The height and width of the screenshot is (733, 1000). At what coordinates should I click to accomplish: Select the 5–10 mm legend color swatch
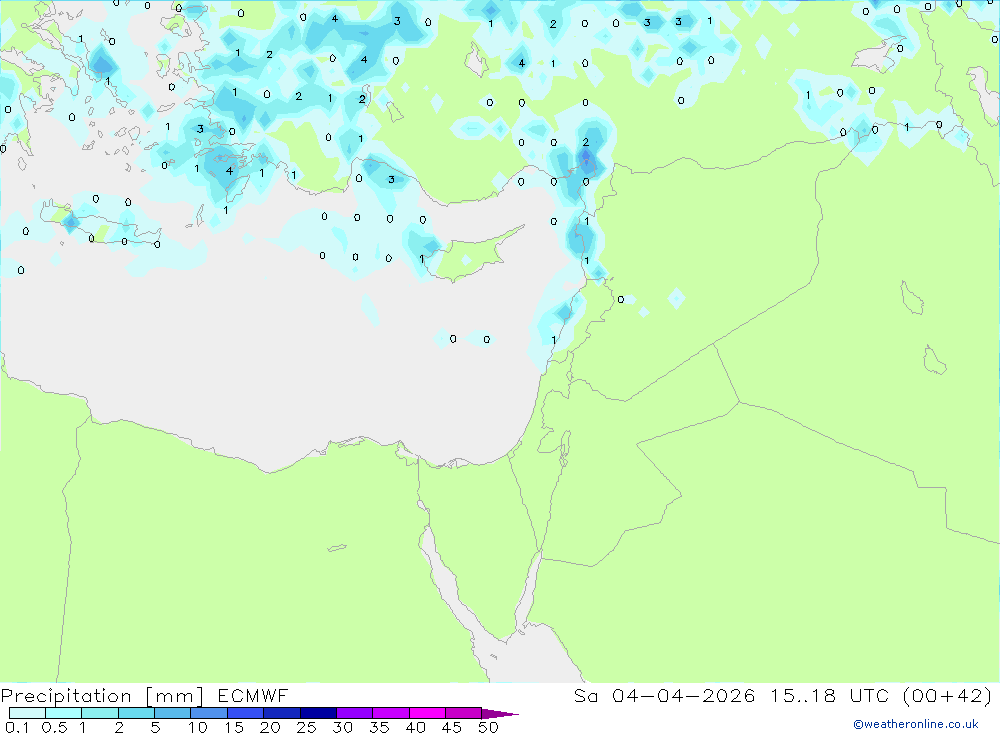pyautogui.click(x=172, y=713)
